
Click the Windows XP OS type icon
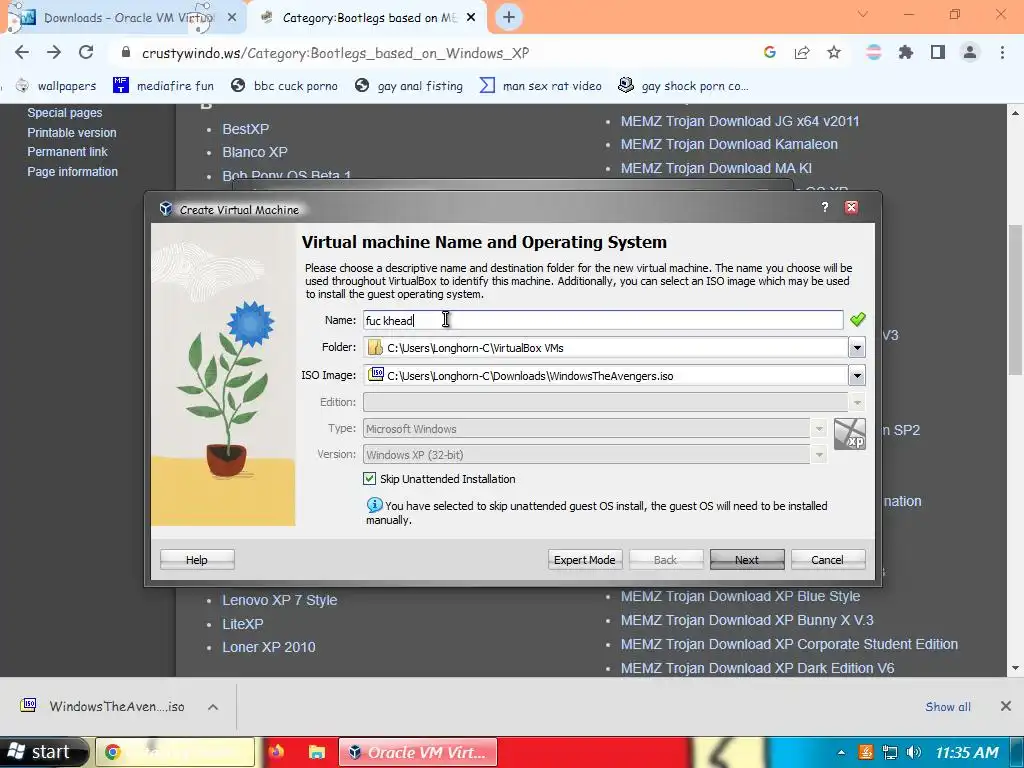point(850,434)
